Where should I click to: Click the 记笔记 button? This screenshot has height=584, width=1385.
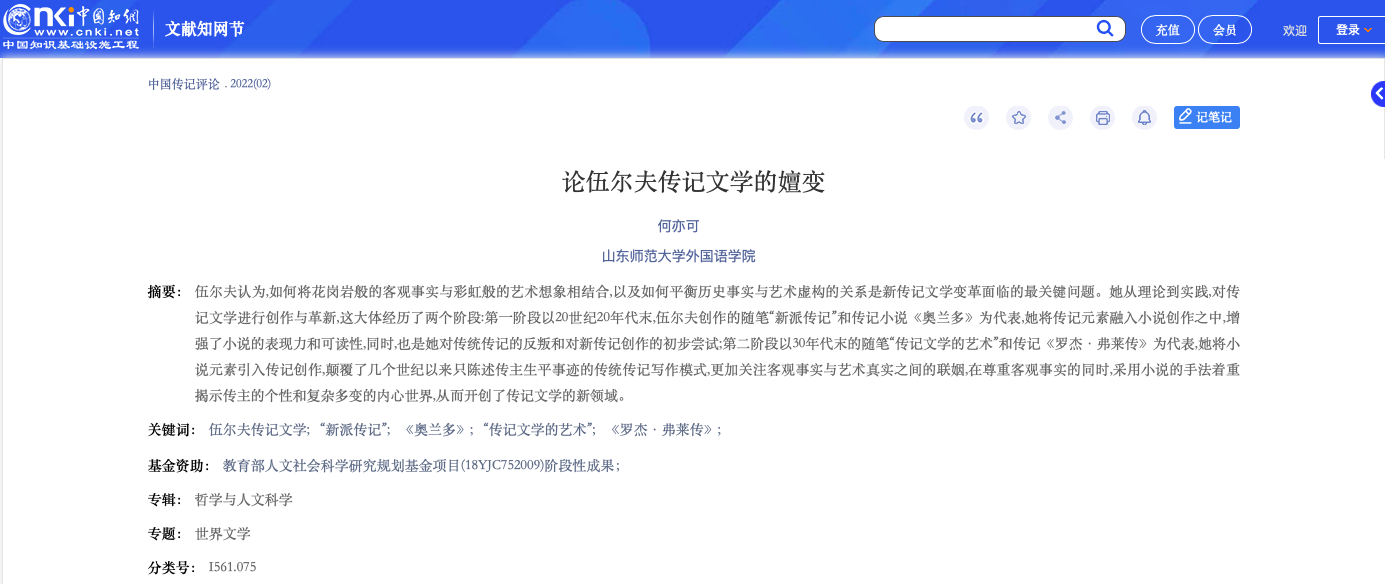1206,118
